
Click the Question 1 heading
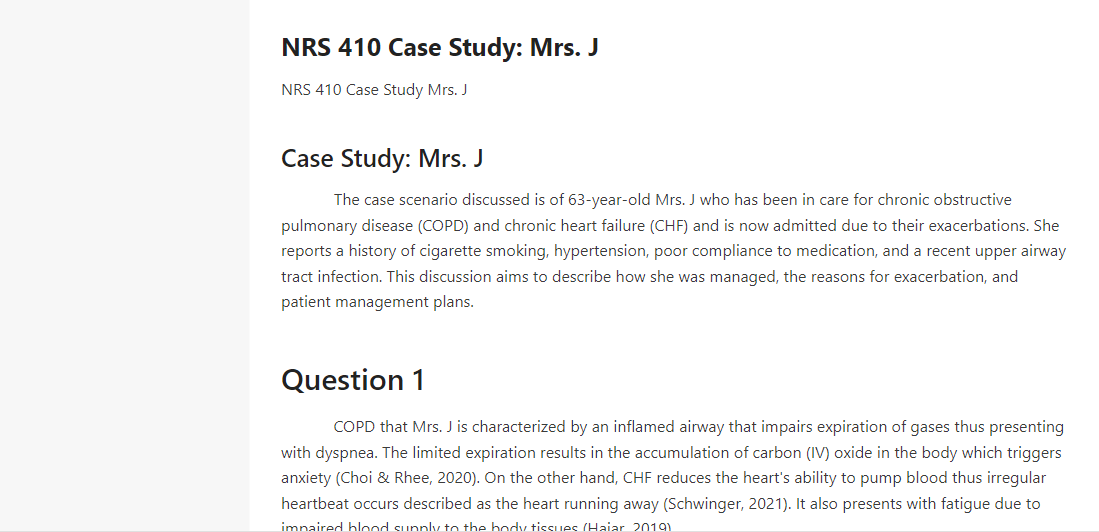point(353,380)
